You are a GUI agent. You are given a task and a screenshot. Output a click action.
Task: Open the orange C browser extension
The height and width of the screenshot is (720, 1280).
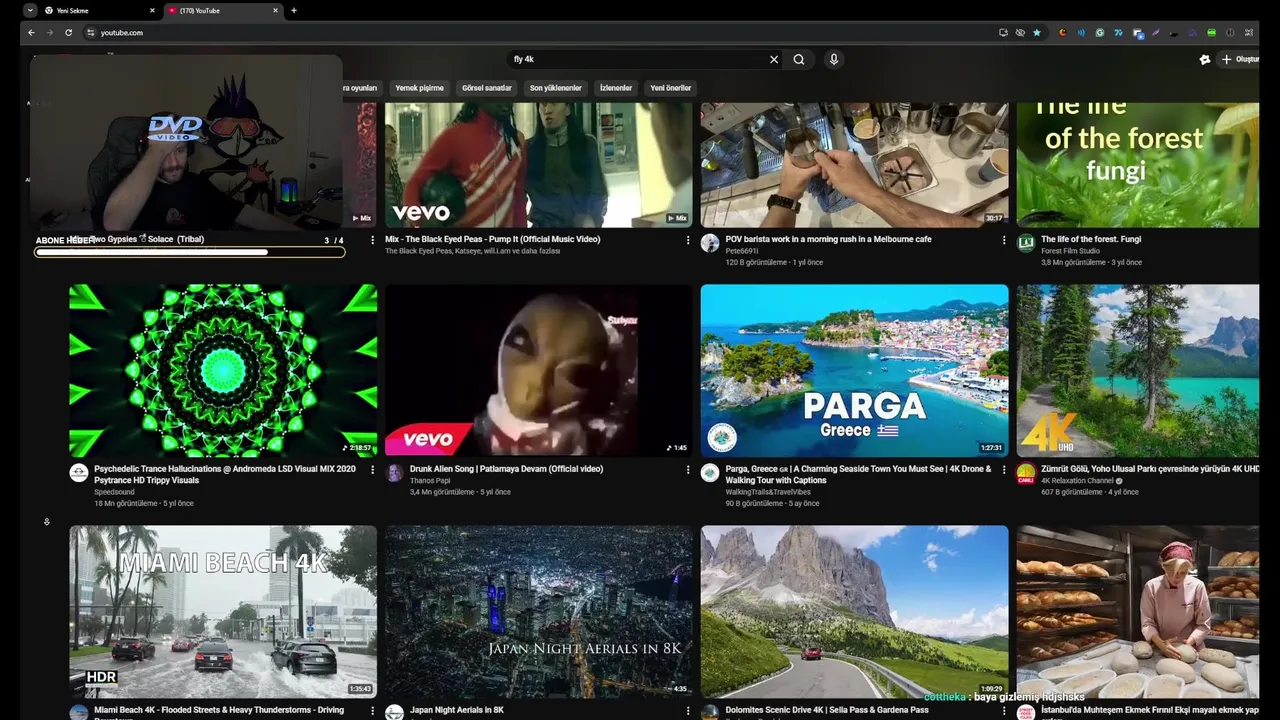coord(1063,32)
